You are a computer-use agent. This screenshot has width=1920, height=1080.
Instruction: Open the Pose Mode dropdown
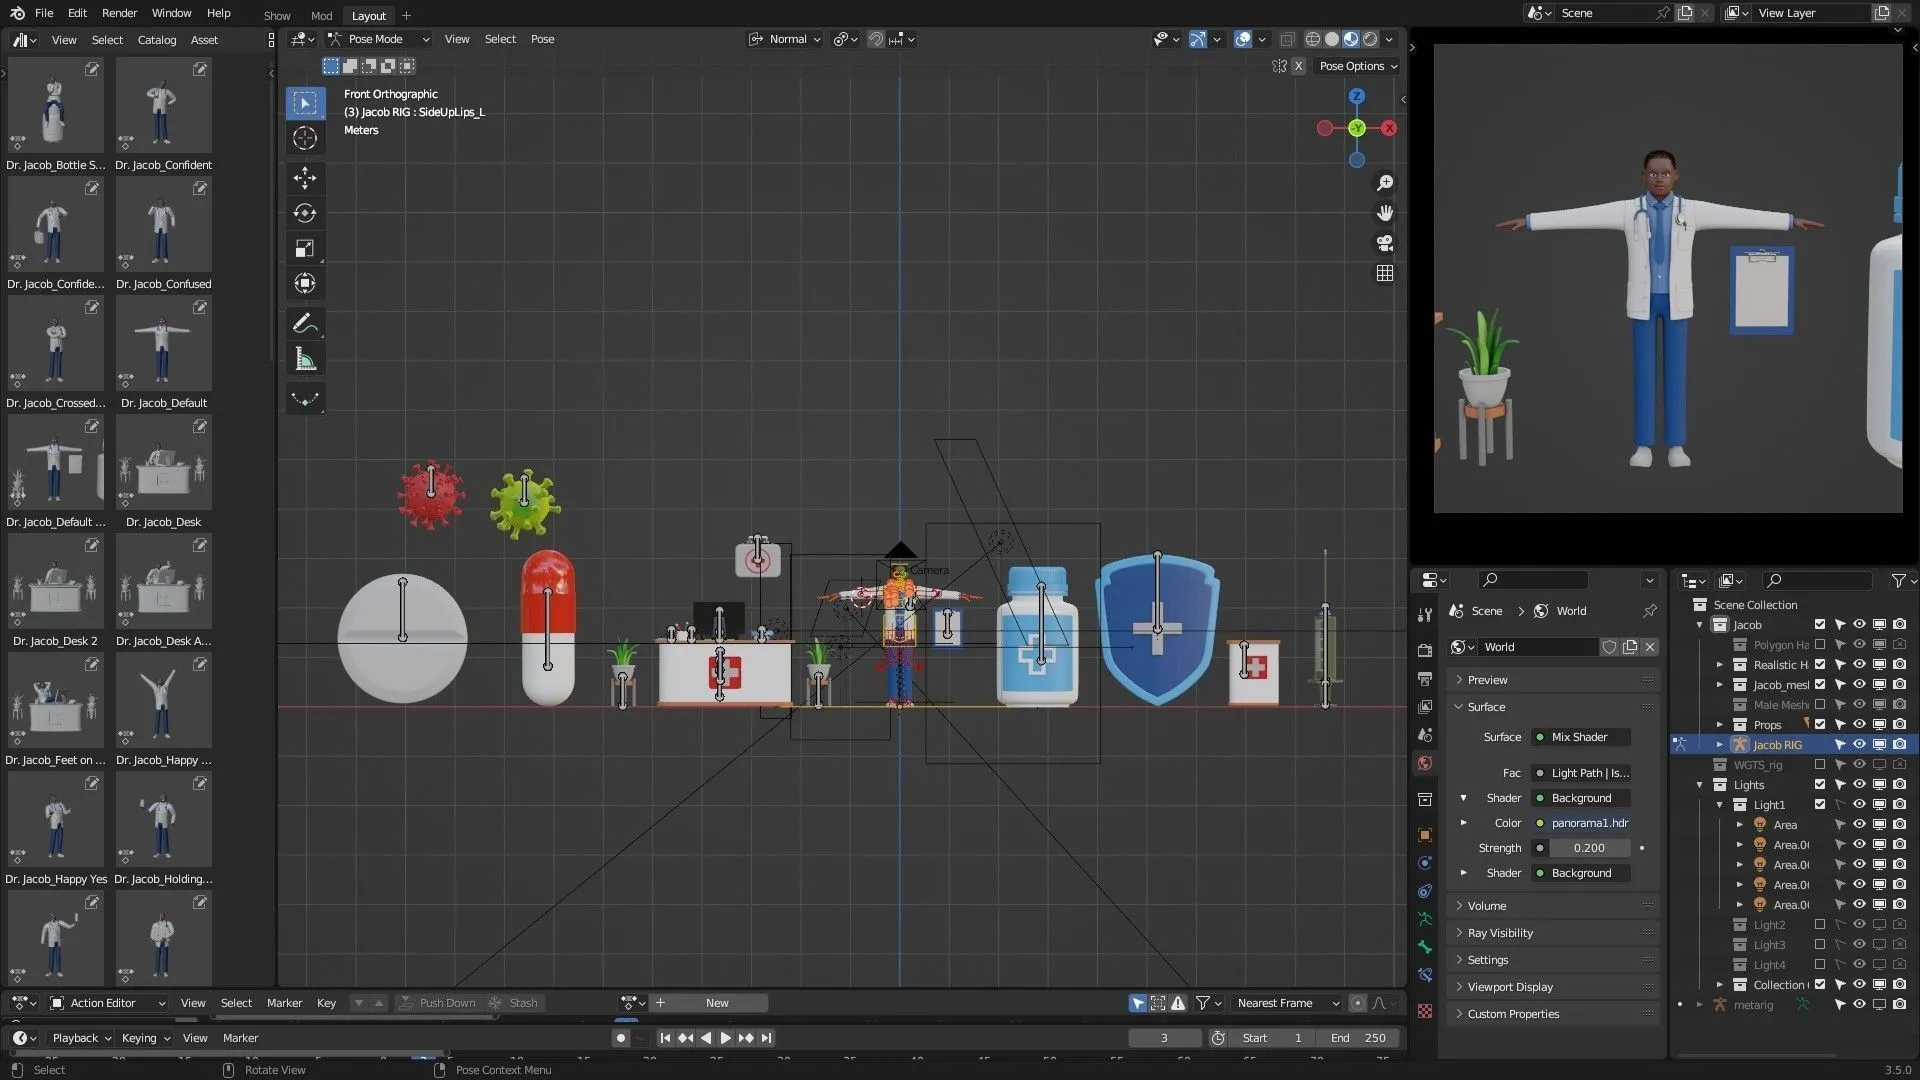point(380,39)
